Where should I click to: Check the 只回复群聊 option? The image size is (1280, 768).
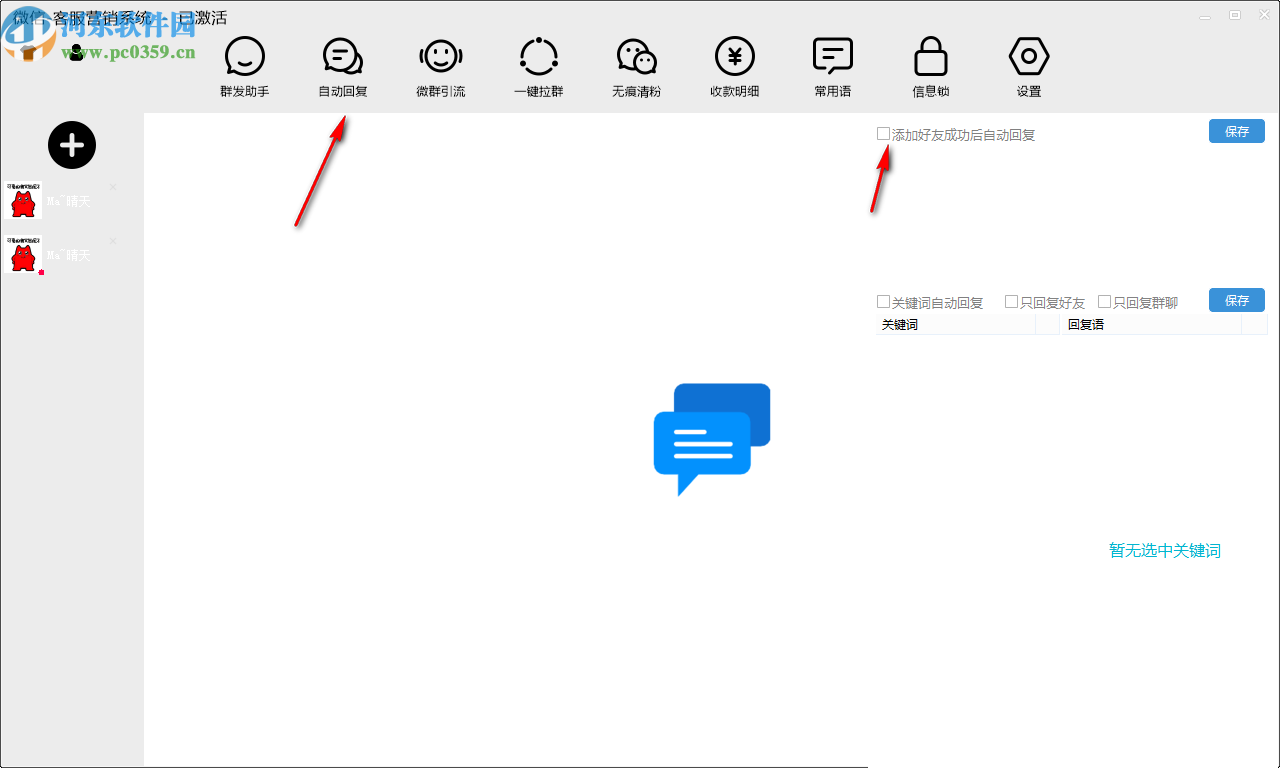point(1104,302)
